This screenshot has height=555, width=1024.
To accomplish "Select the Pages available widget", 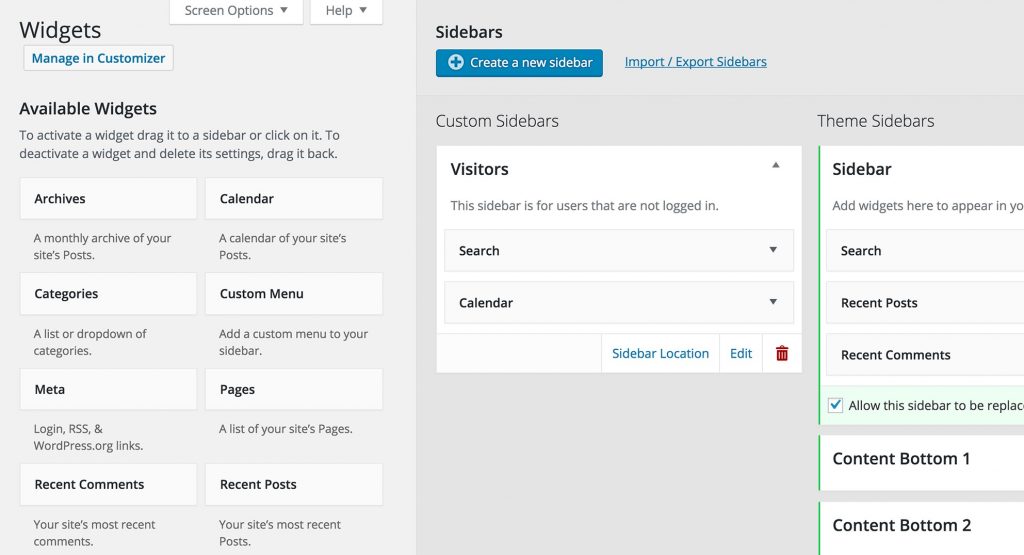I will point(293,389).
